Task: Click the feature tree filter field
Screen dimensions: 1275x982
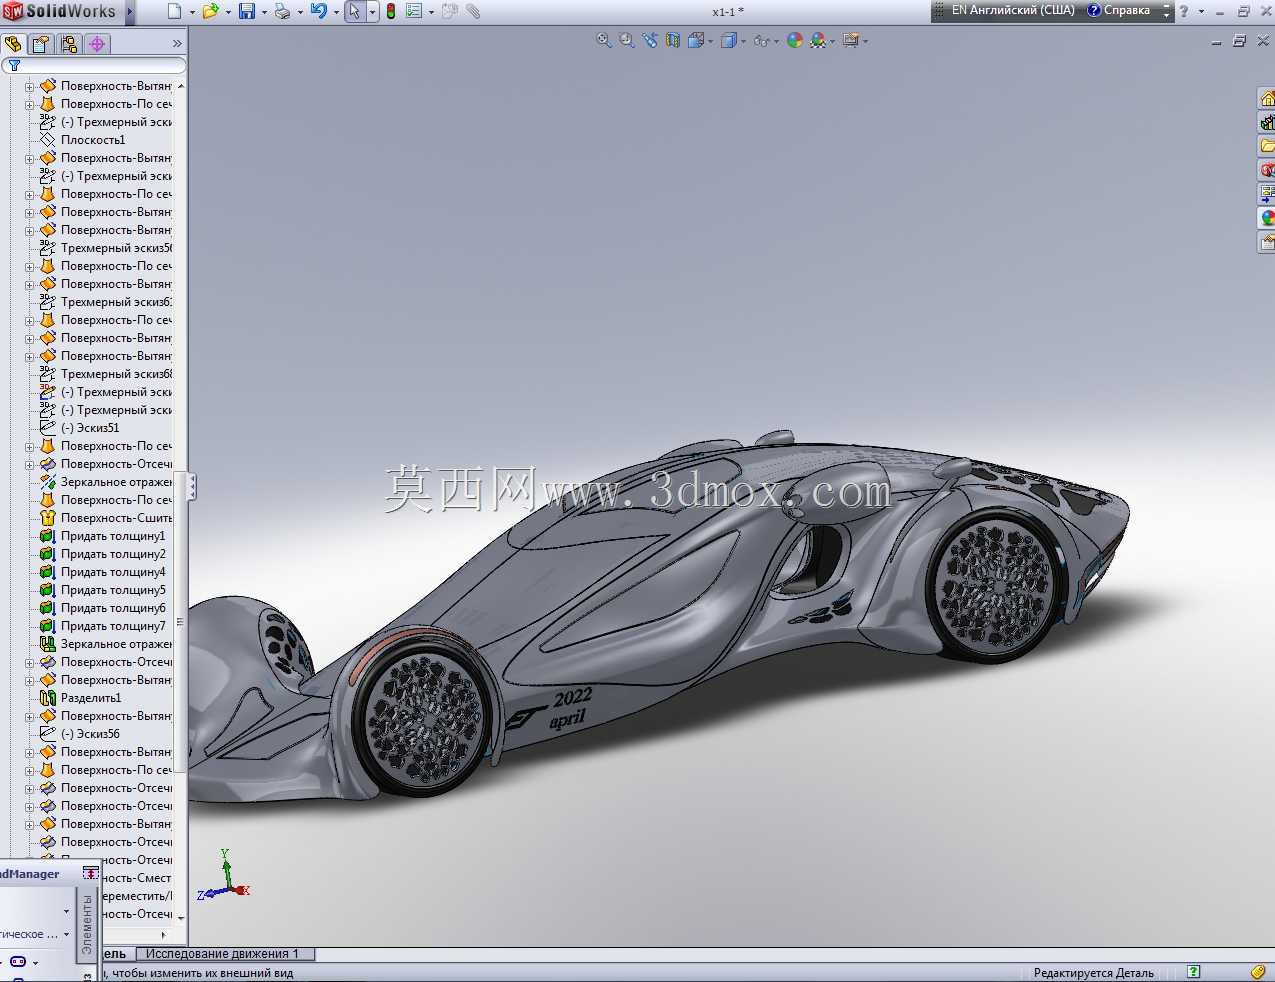Action: (94, 65)
